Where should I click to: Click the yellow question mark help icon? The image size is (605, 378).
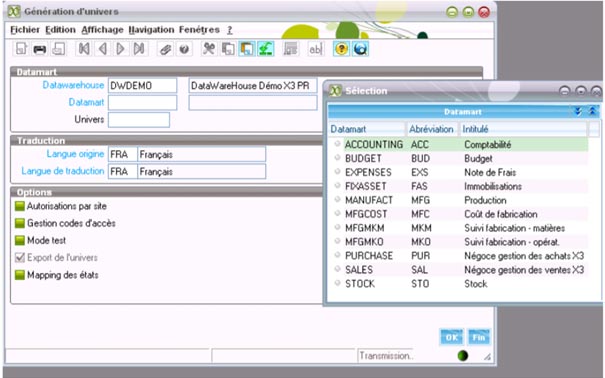coord(341,49)
